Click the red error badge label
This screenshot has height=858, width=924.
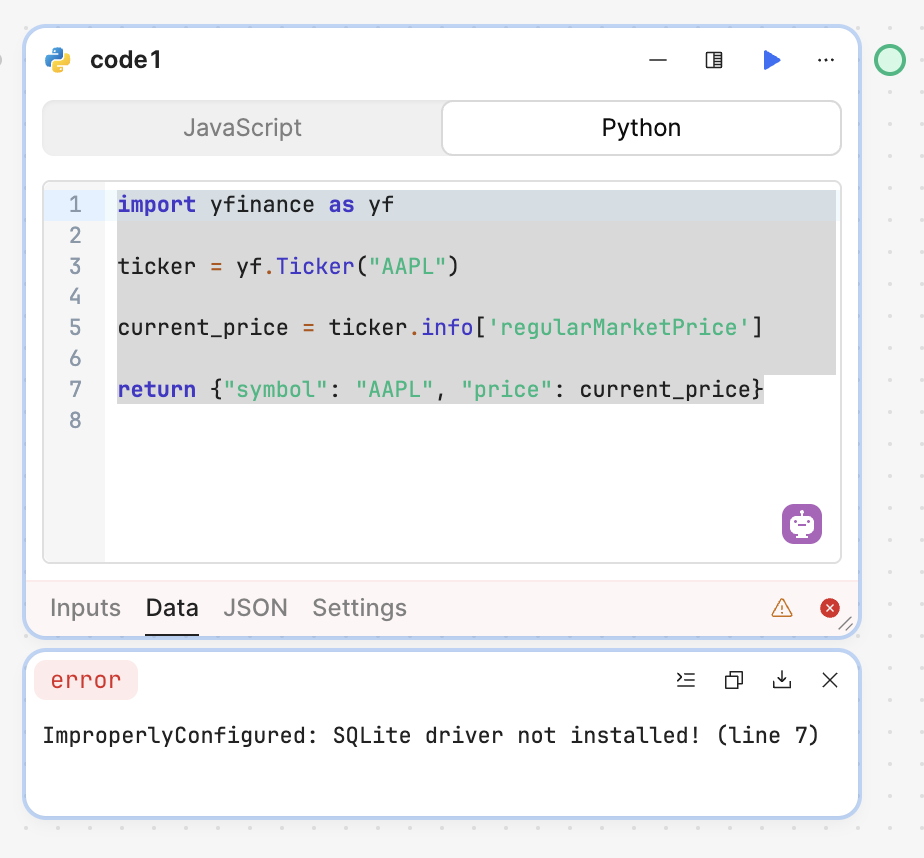(x=86, y=680)
